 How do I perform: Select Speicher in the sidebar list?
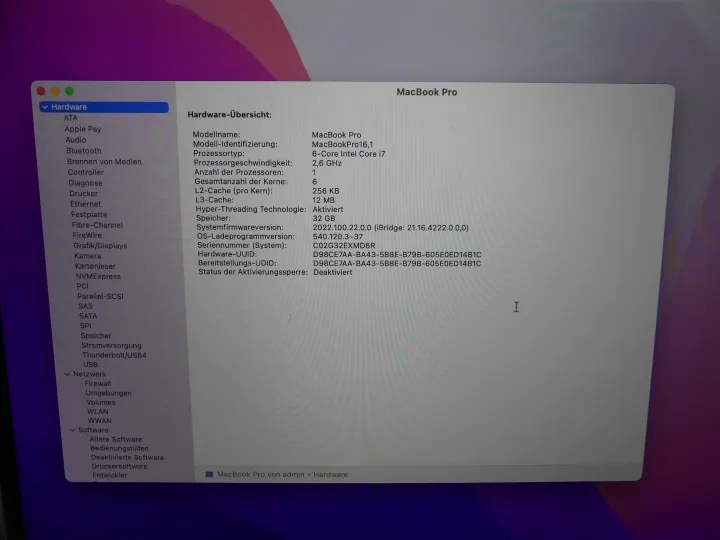96,336
